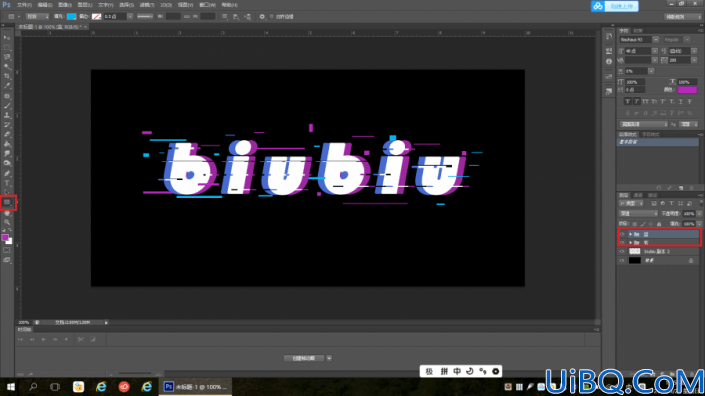Hide the black background layer

(622, 260)
